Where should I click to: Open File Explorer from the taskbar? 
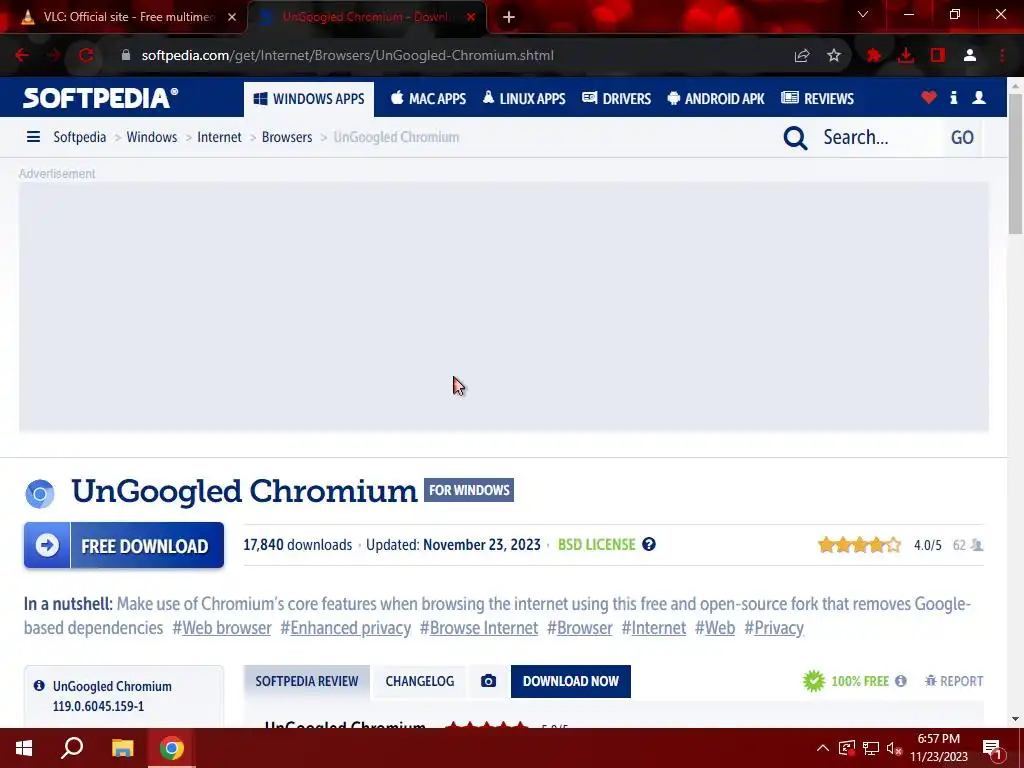122,748
